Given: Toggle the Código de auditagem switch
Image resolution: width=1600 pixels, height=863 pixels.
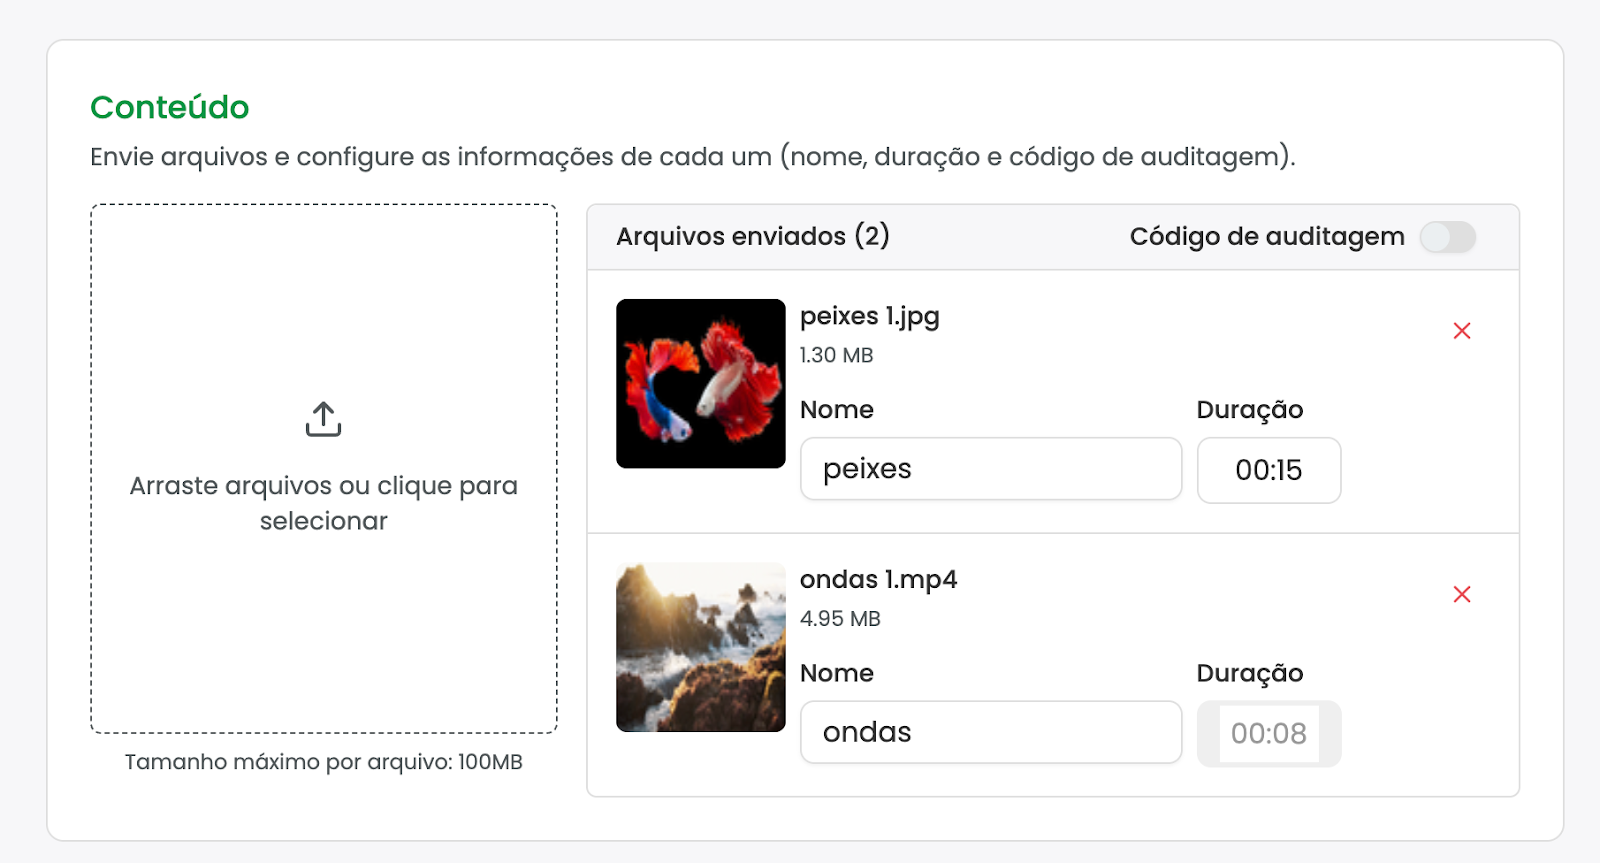Looking at the screenshot, I should coord(1447,237).
